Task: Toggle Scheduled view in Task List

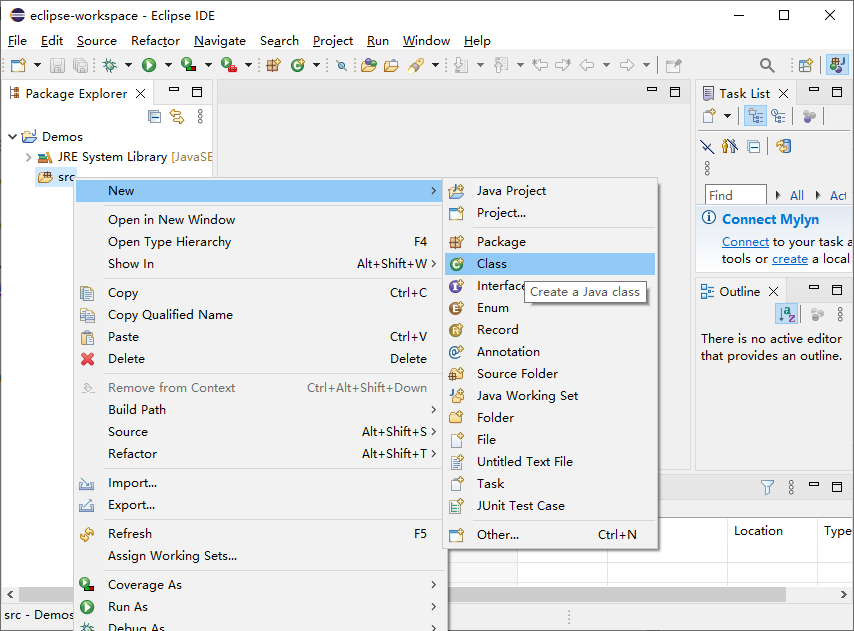Action: 779,117
